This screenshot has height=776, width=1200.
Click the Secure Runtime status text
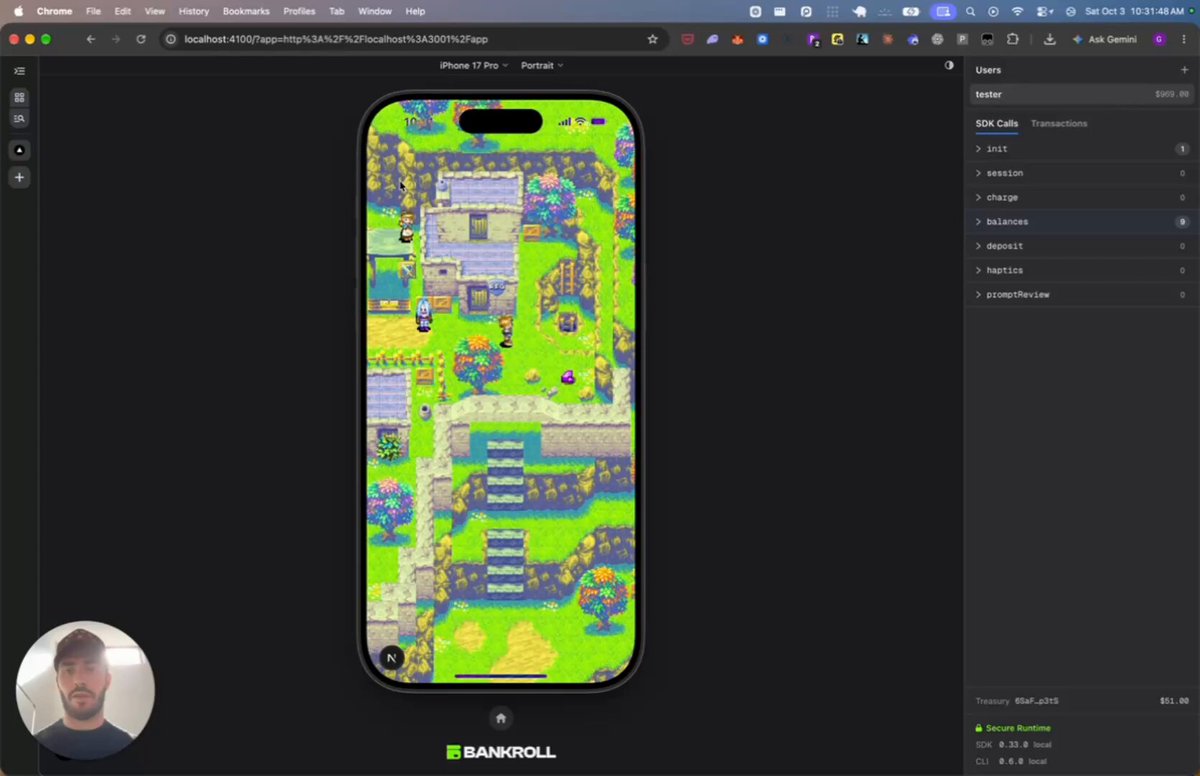[x=1018, y=728]
